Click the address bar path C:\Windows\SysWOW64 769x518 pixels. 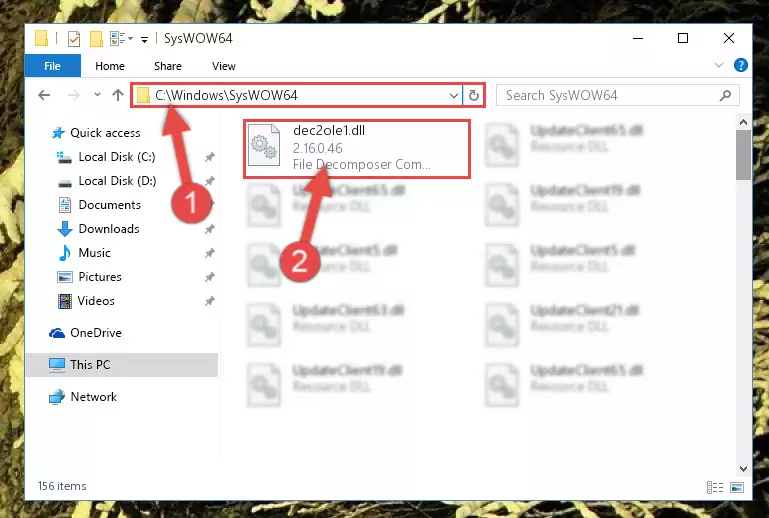[226, 95]
